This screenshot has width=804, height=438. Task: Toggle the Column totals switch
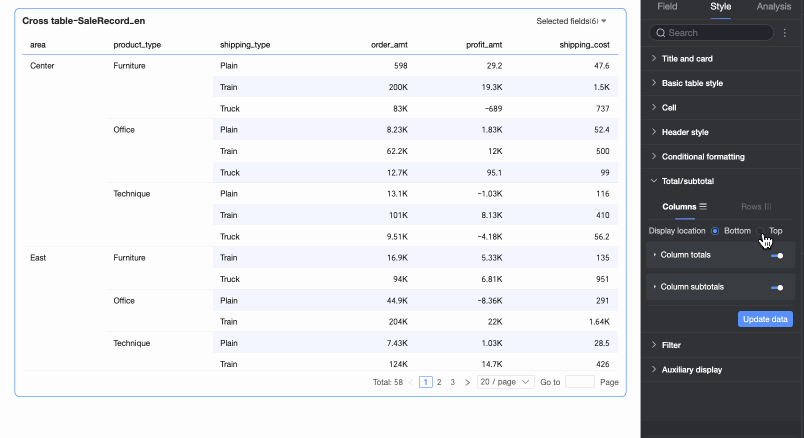[776, 255]
